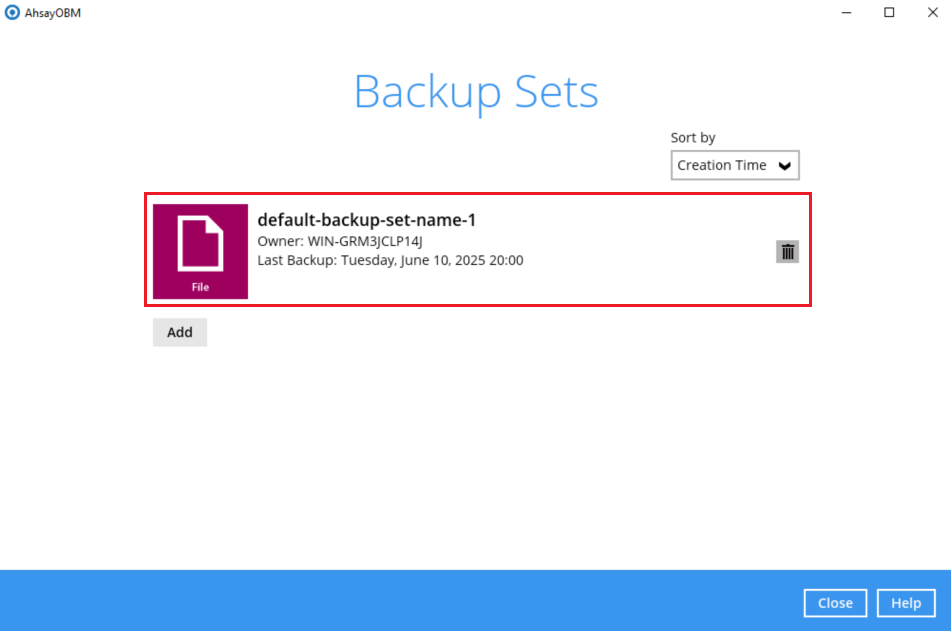Click the Owner WIN-GRM3JCLP14J line

coord(340,241)
